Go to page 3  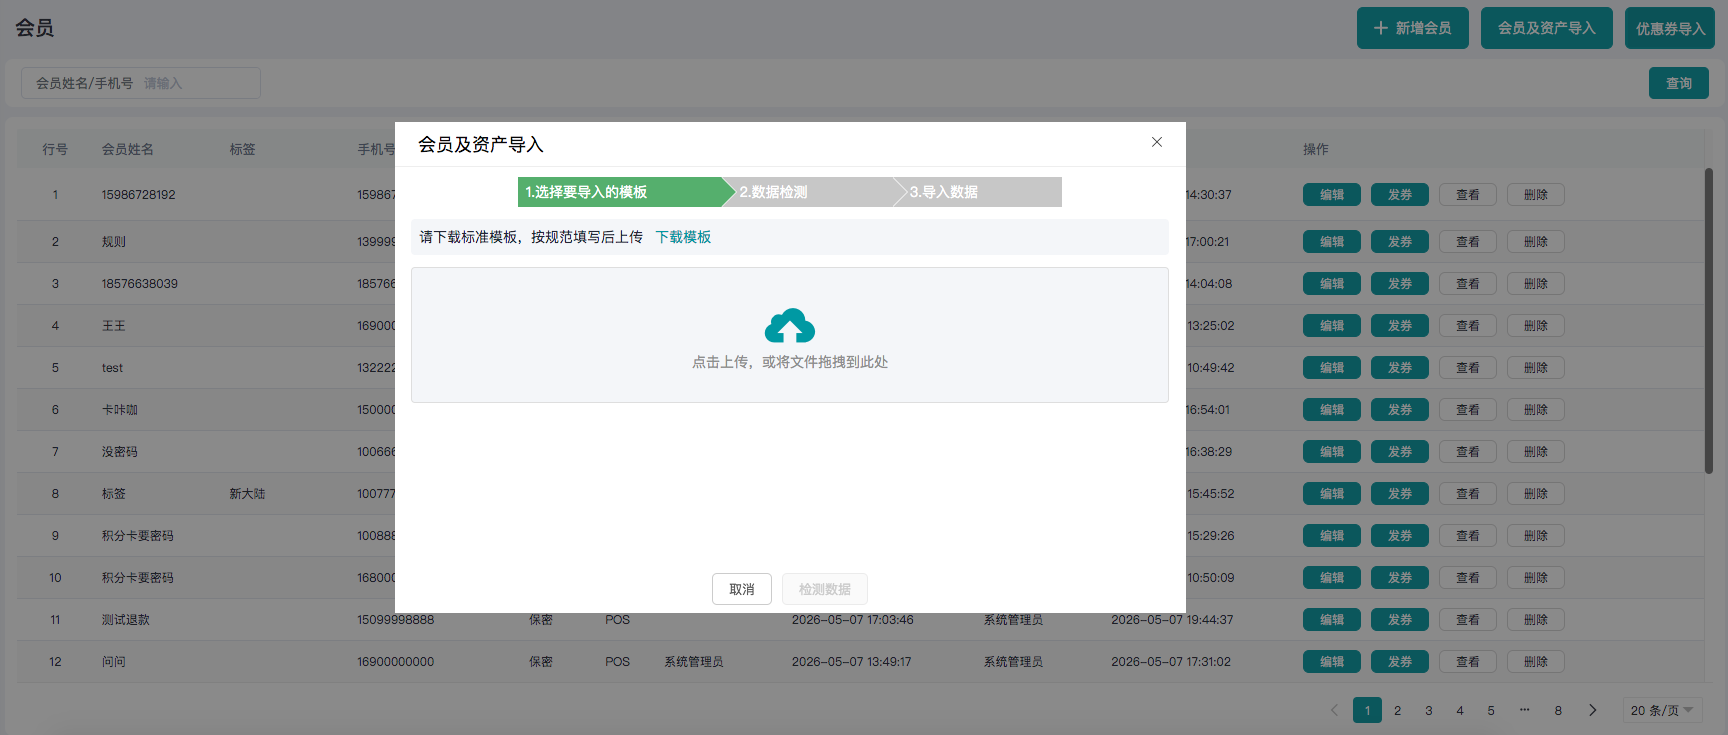[x=1429, y=710]
